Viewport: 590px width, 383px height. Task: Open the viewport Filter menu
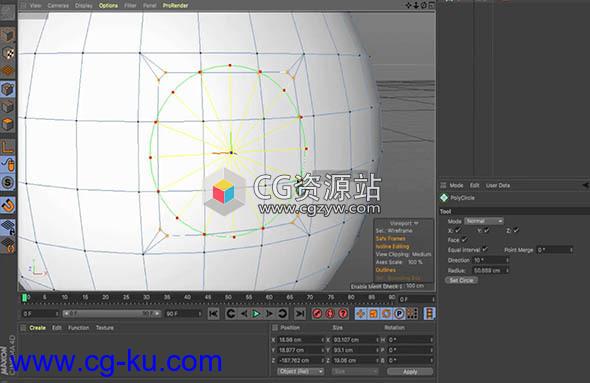[130, 5]
